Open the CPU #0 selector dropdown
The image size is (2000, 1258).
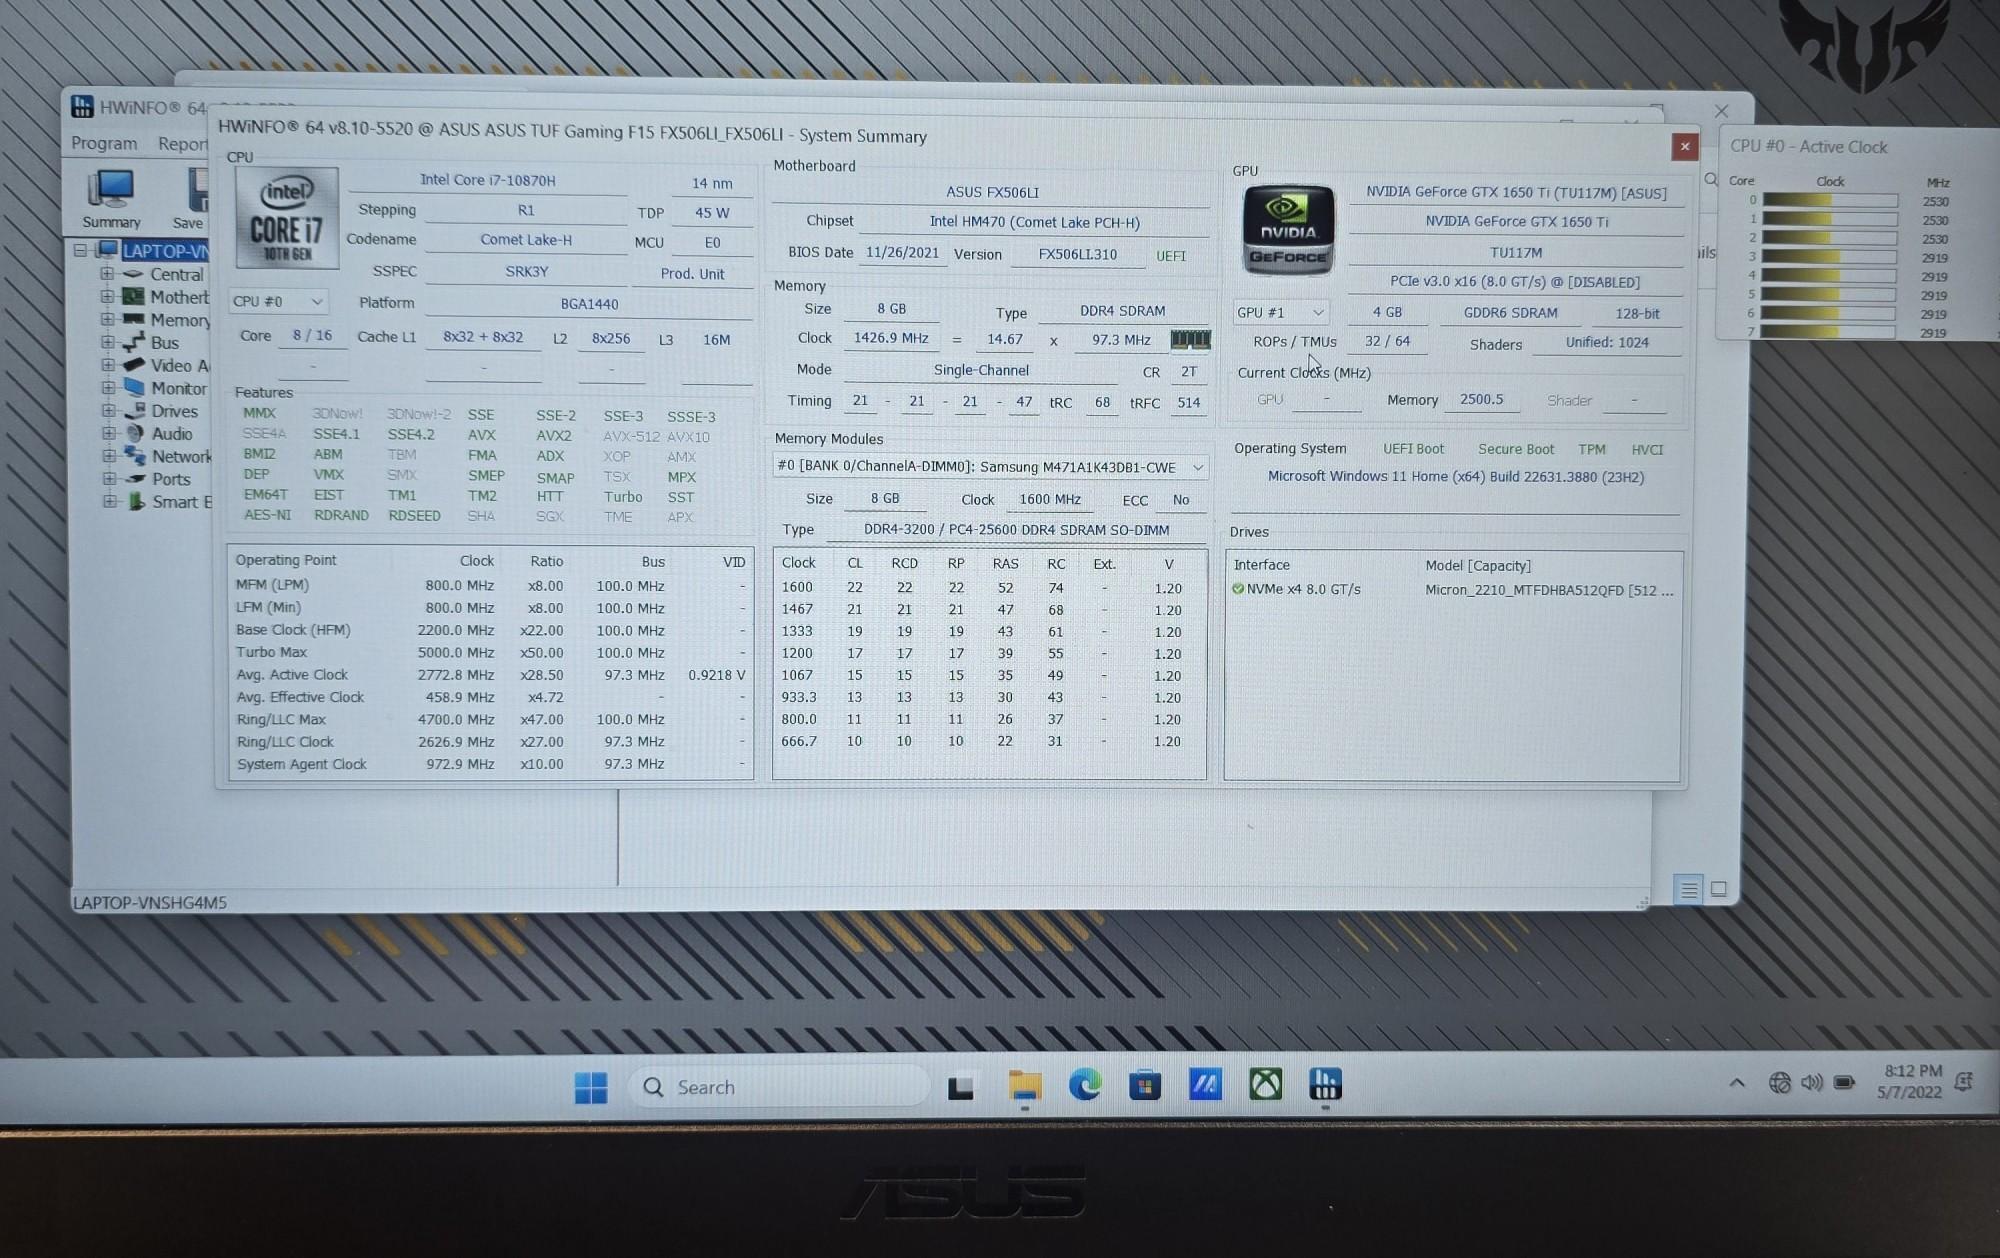pos(278,301)
